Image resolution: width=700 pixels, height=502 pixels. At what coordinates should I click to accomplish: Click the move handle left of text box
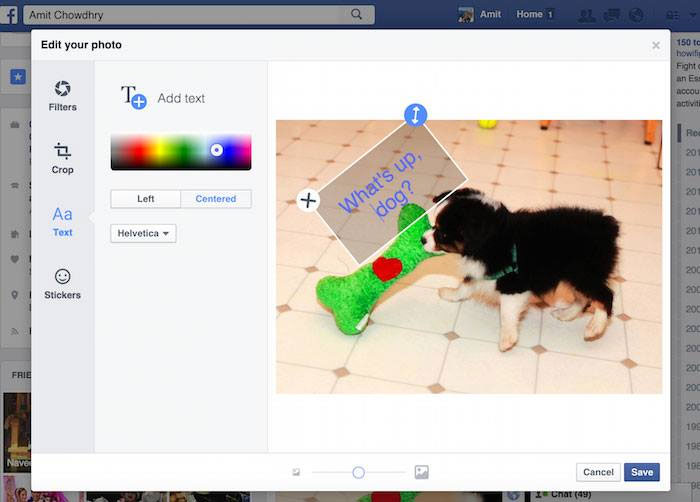pos(308,200)
